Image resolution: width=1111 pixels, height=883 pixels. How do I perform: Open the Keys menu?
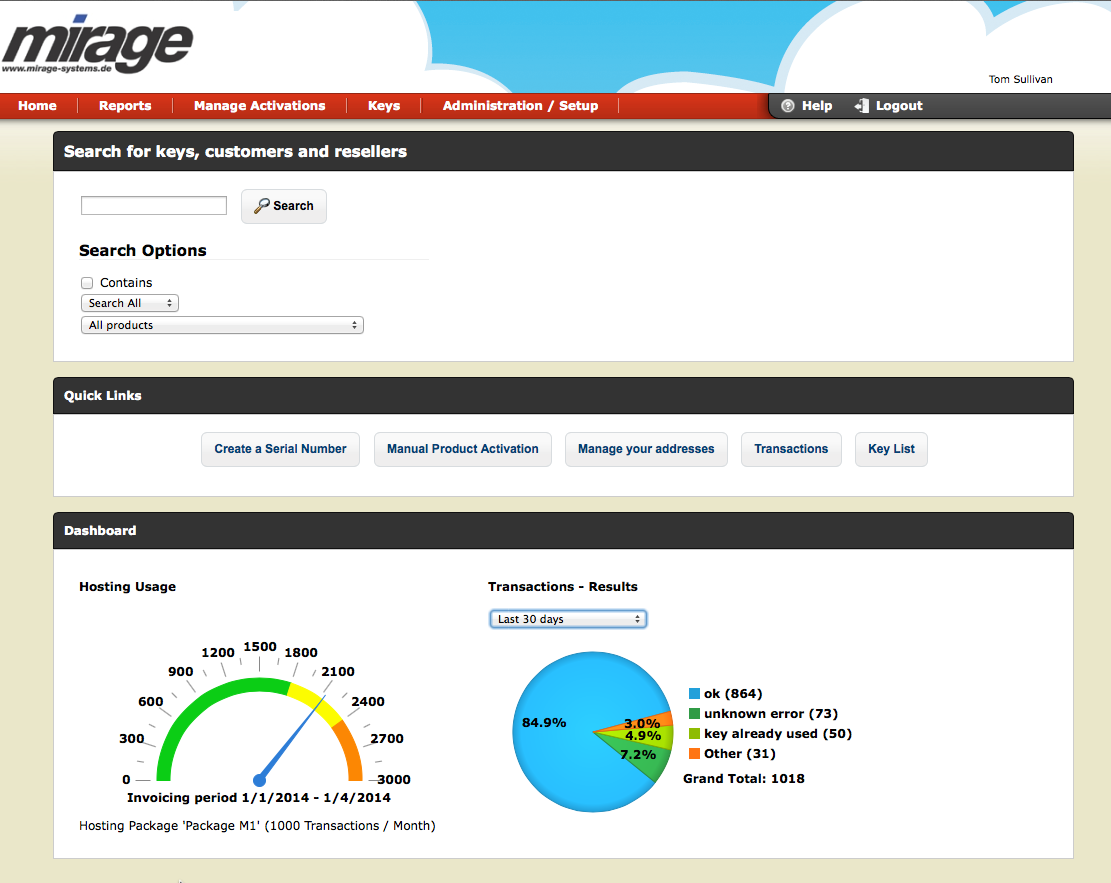coord(384,106)
